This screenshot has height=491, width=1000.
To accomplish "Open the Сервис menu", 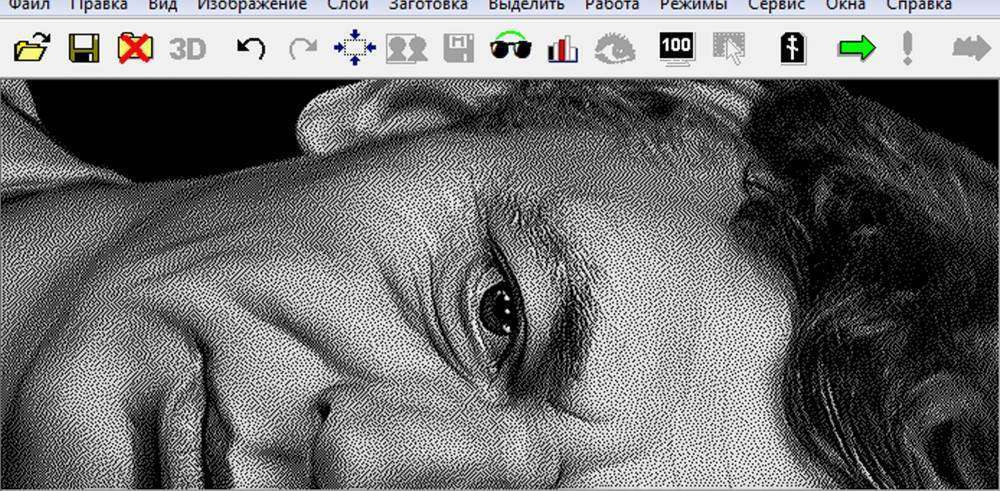I will (776, 5).
